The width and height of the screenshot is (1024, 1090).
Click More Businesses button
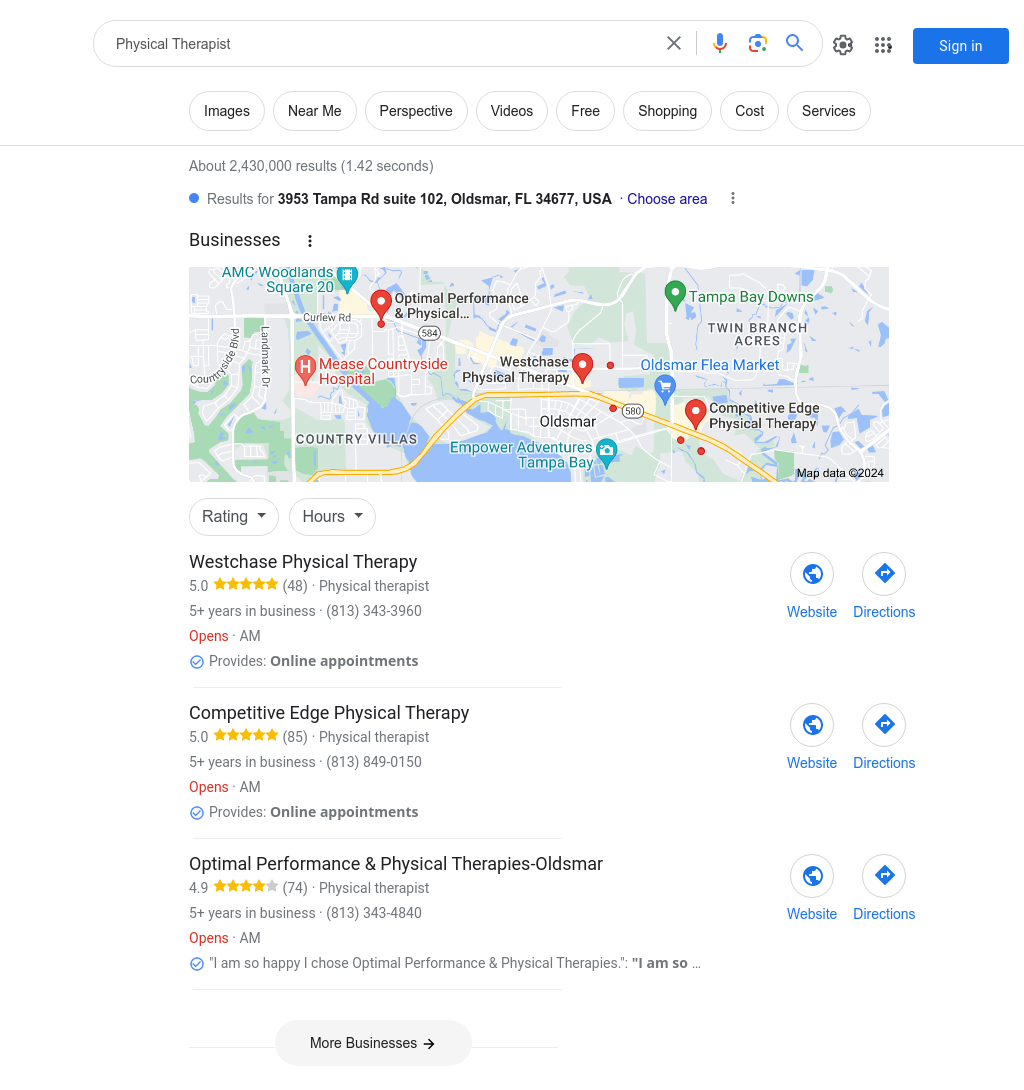373,1043
